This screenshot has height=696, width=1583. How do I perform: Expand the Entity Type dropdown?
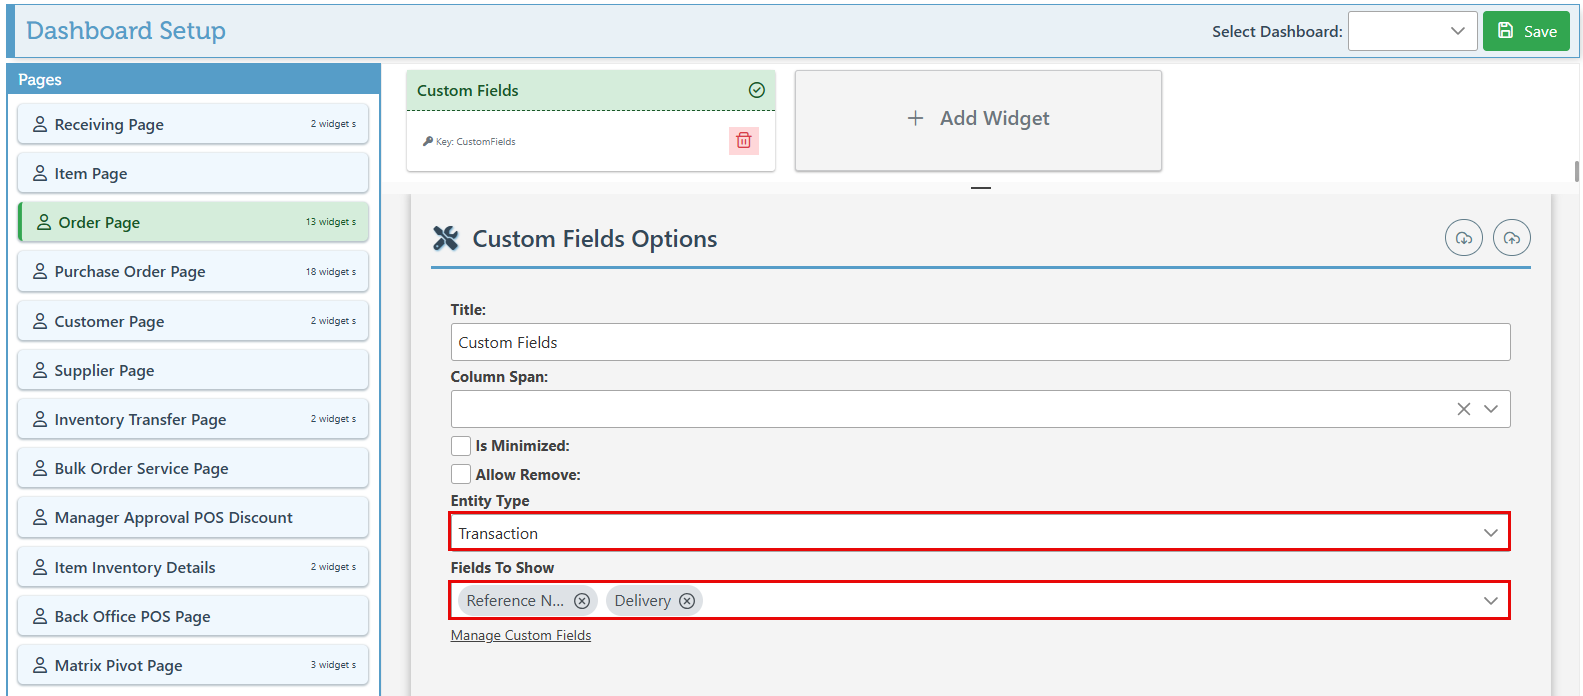pyautogui.click(x=1490, y=533)
